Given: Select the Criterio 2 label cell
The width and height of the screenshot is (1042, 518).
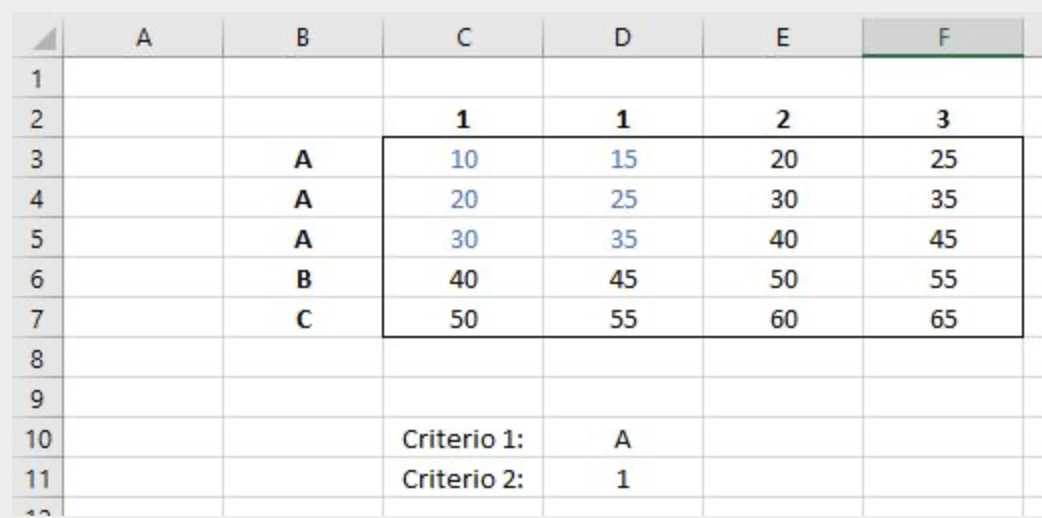Looking at the screenshot, I should 462,479.
